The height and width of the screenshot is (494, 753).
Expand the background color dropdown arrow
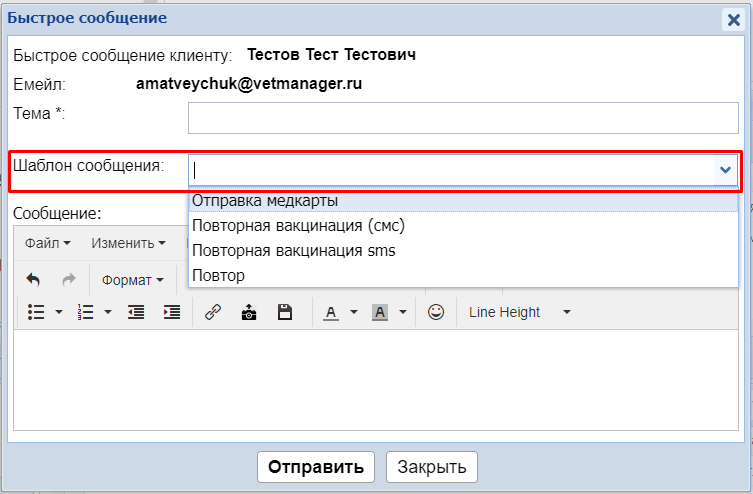tap(403, 312)
